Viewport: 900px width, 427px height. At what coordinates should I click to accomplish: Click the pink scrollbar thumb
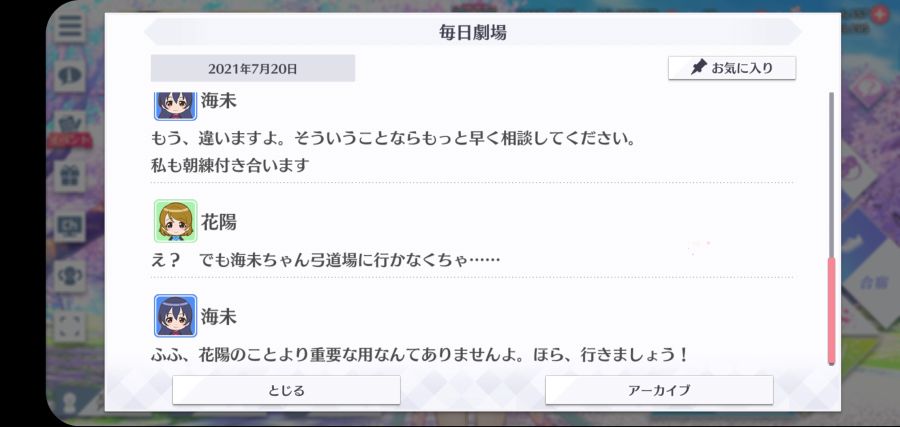(x=831, y=311)
